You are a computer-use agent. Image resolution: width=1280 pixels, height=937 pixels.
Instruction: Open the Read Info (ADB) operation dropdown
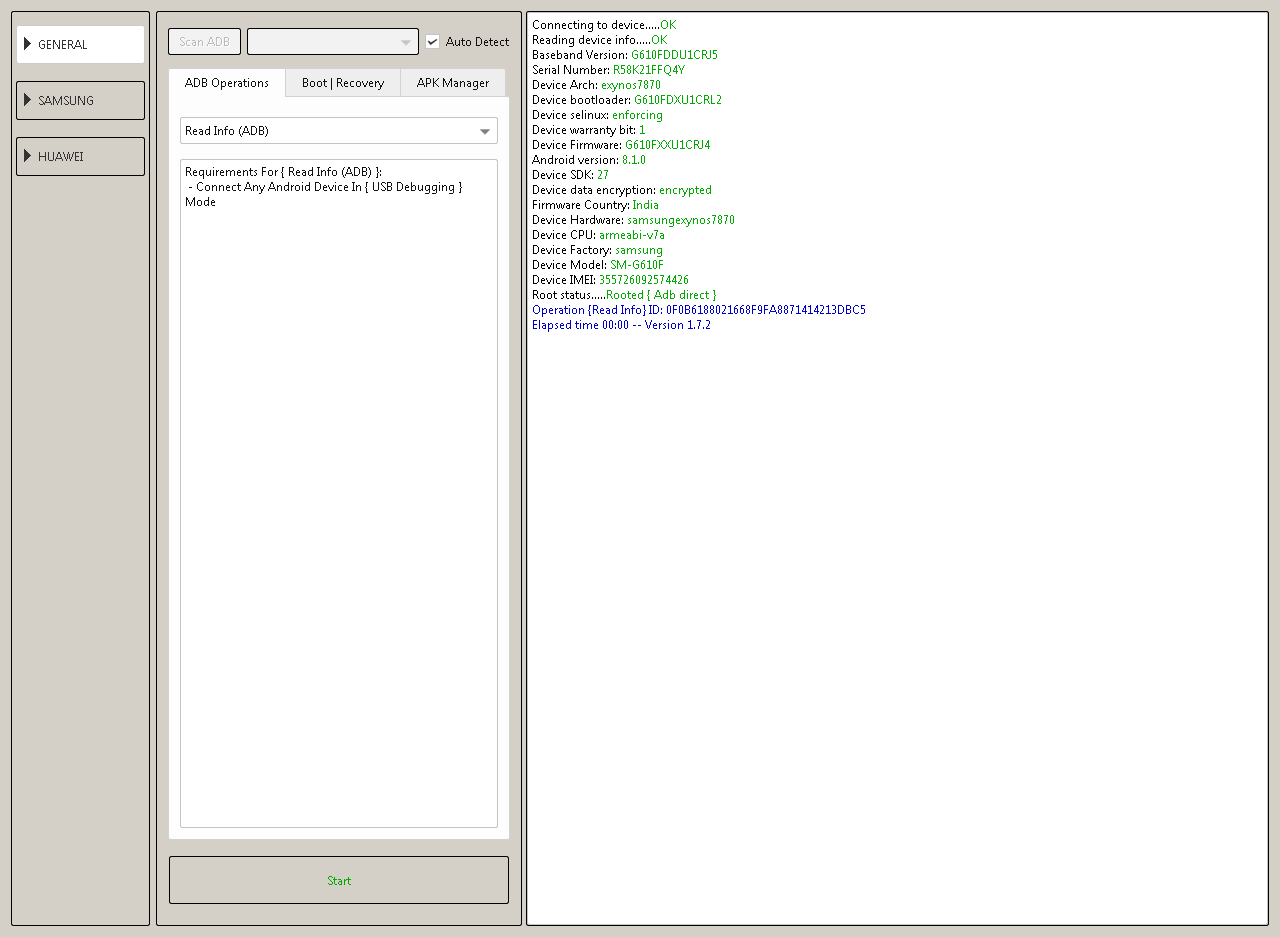(x=338, y=131)
